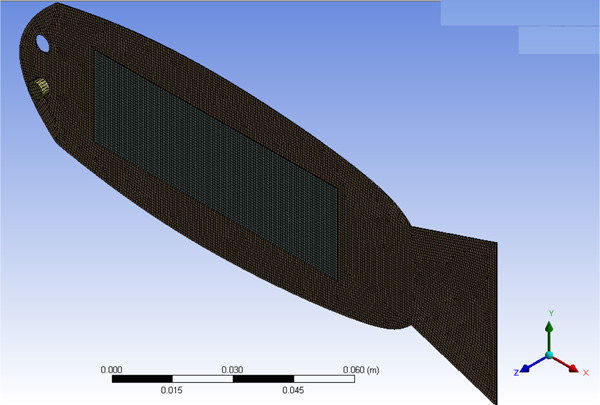600x405 pixels.
Task: Click the '0.015' ruler label
Action: 171,390
